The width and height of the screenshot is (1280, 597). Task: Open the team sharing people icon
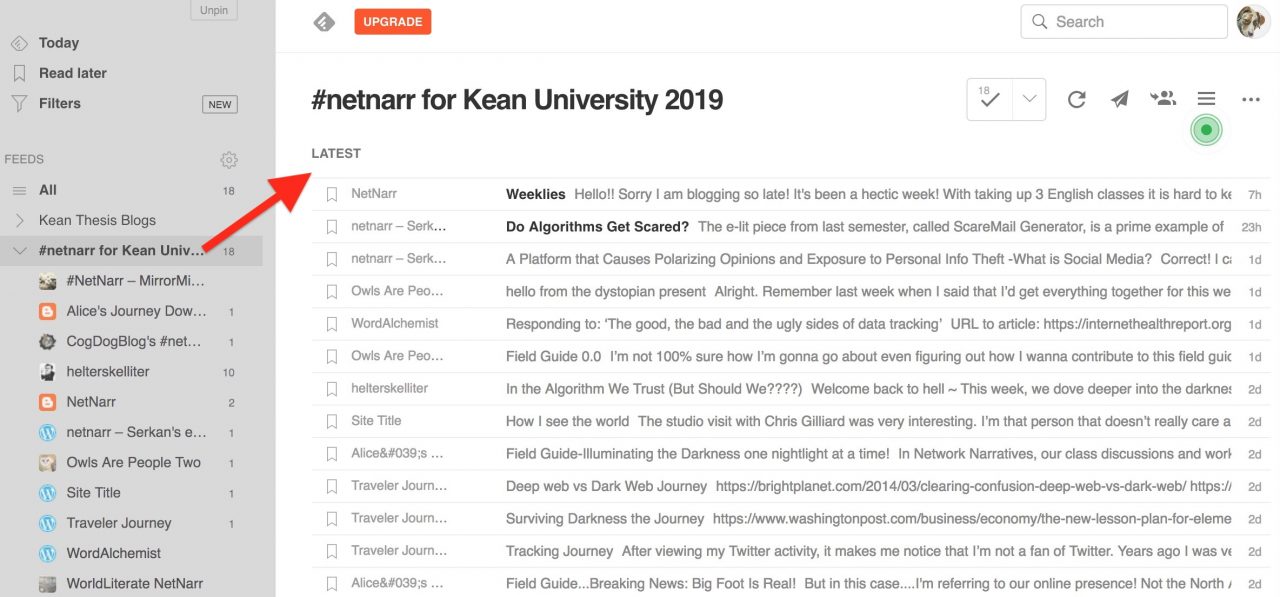pos(1163,98)
